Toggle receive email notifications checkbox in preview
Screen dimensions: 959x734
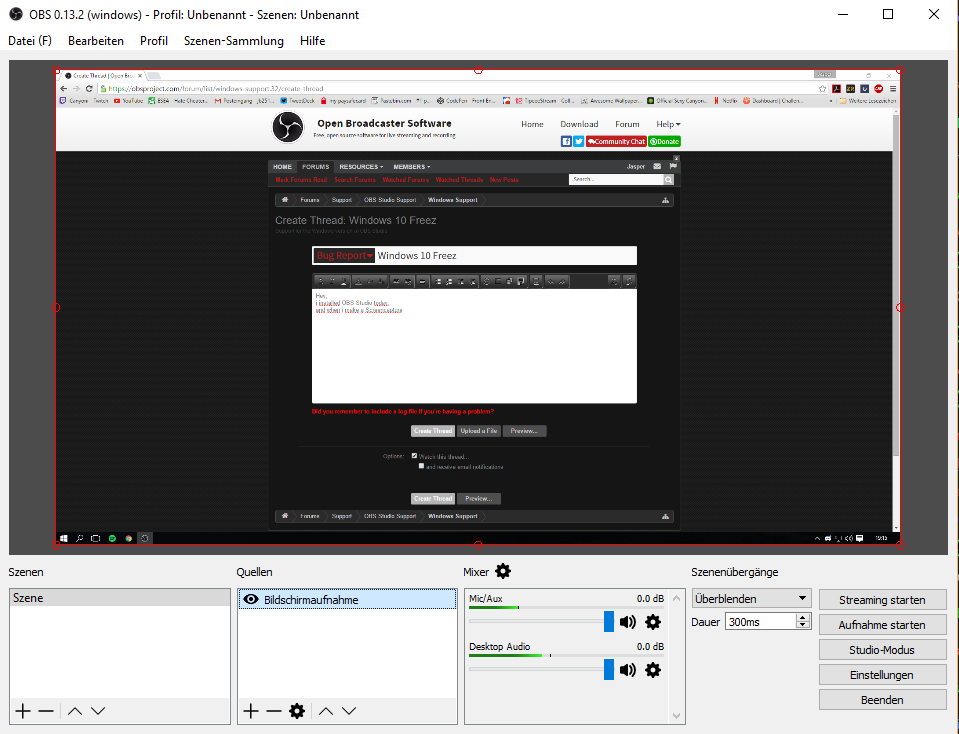pyautogui.click(x=421, y=466)
